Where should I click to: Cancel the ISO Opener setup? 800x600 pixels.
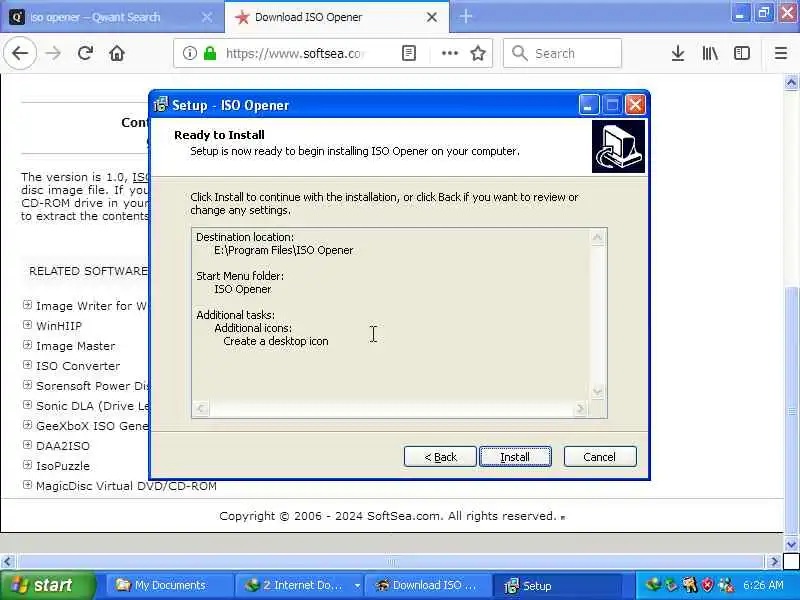point(600,457)
